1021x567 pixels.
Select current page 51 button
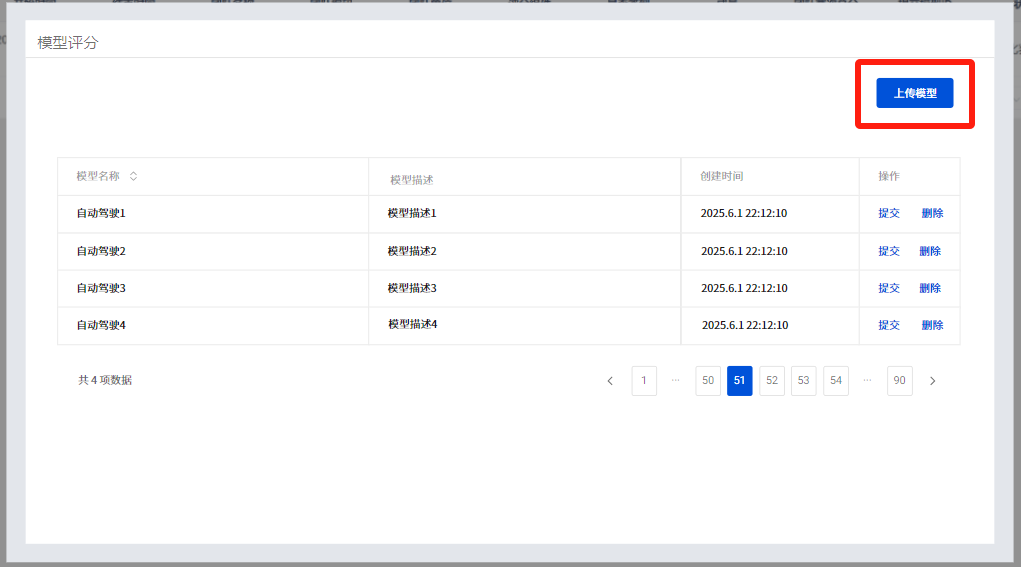pyautogui.click(x=740, y=381)
